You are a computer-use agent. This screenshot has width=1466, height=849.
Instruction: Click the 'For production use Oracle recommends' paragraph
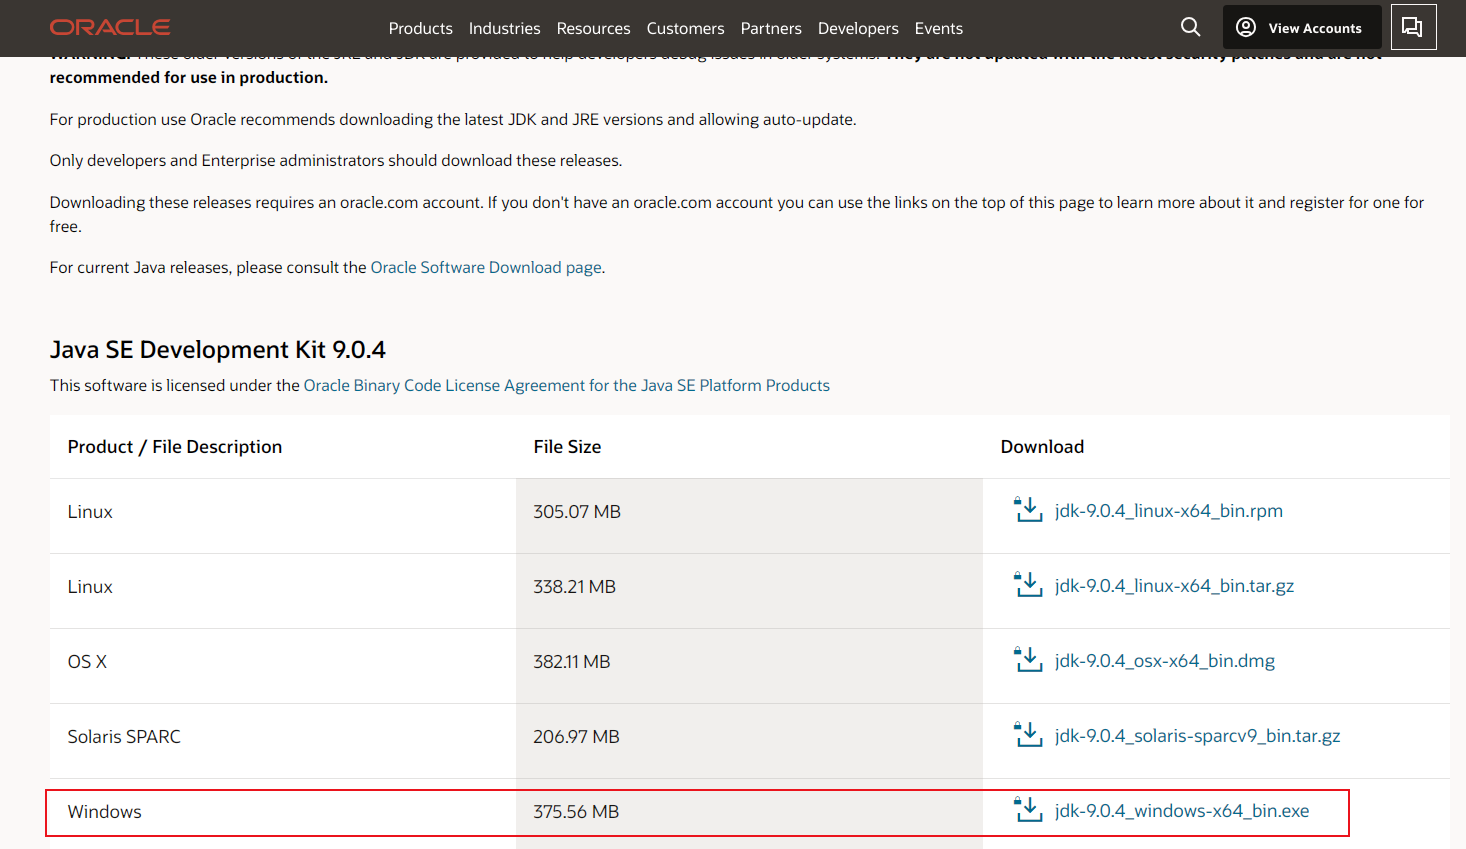click(453, 119)
